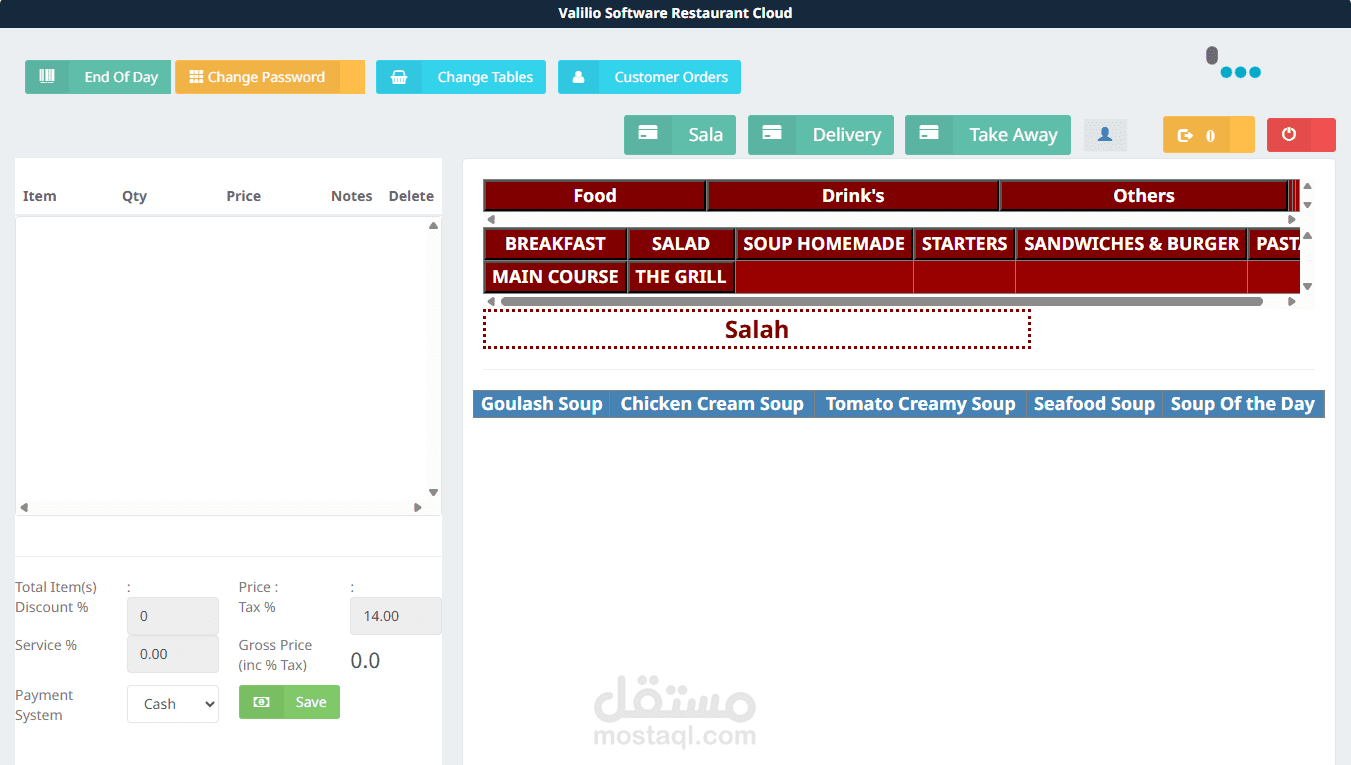Select the Others tab

(x=1143, y=195)
